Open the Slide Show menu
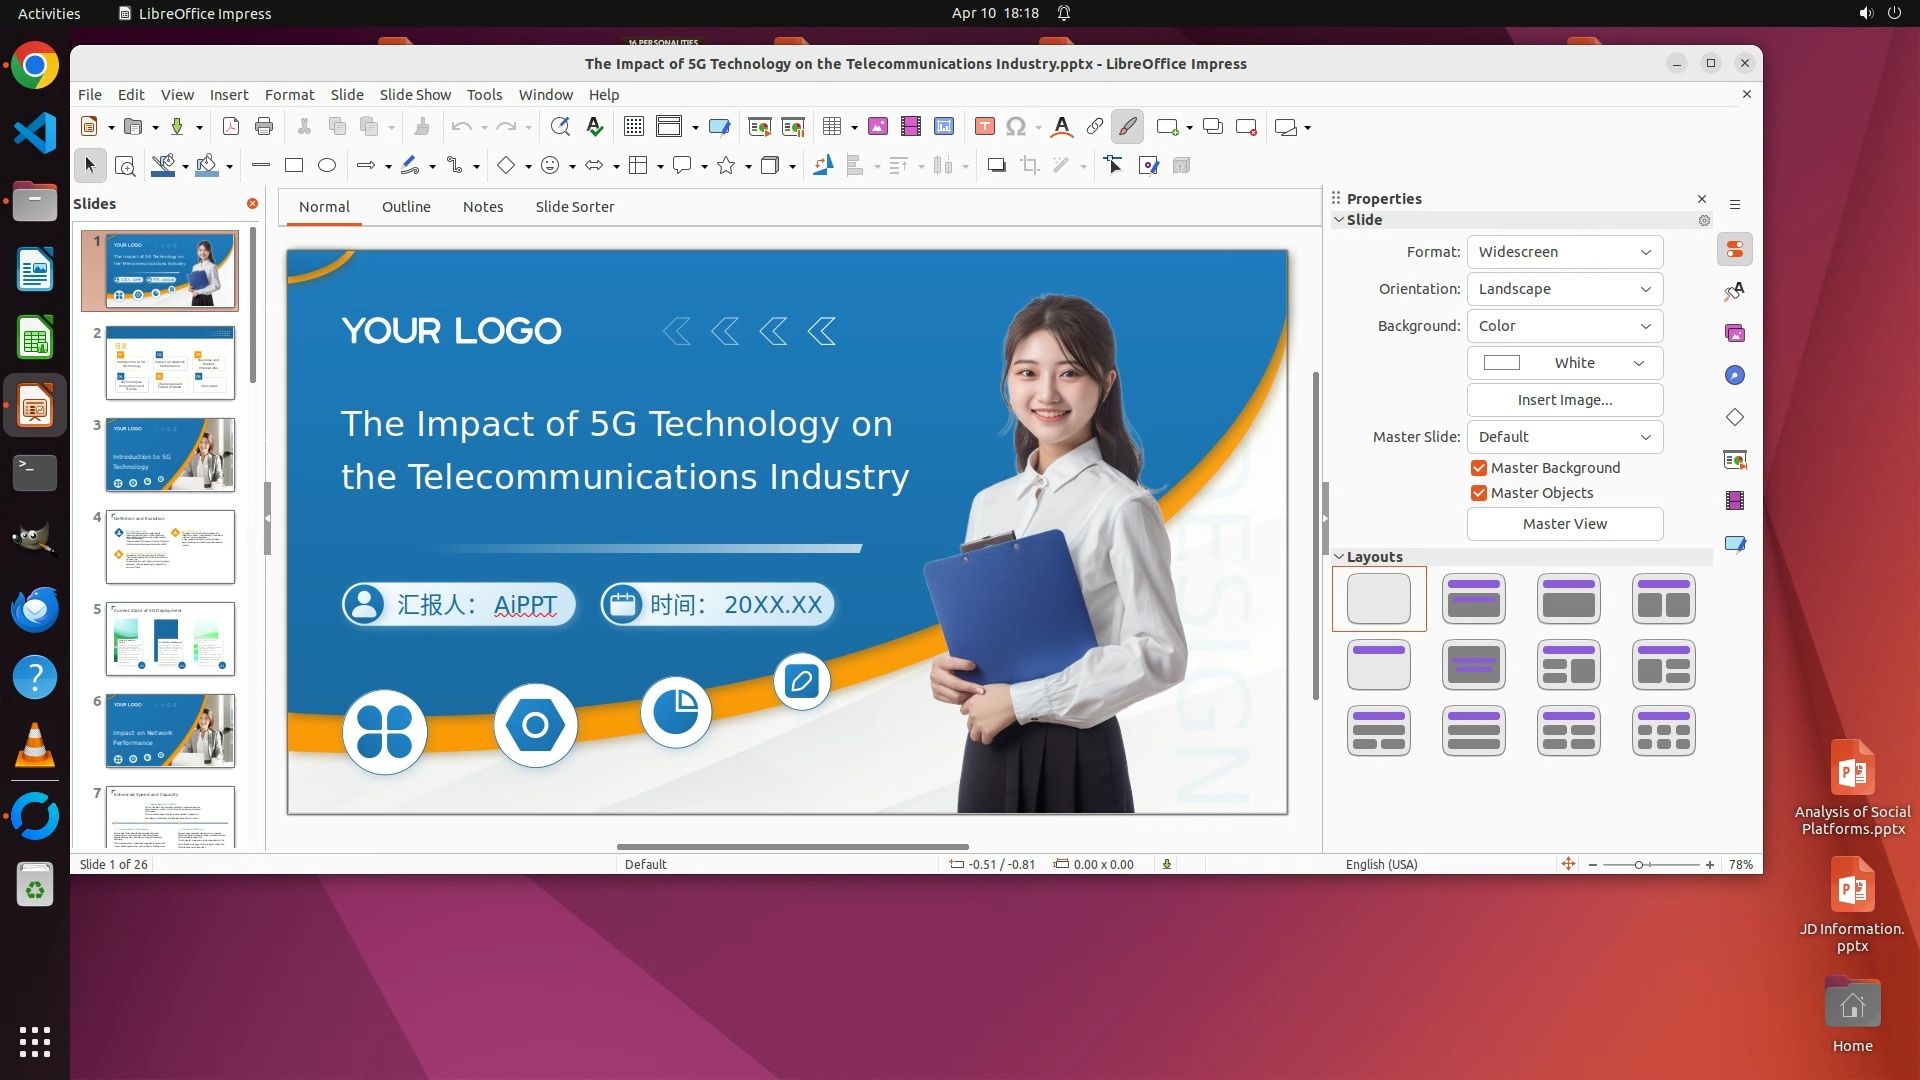The height and width of the screenshot is (1080, 1920). (415, 95)
